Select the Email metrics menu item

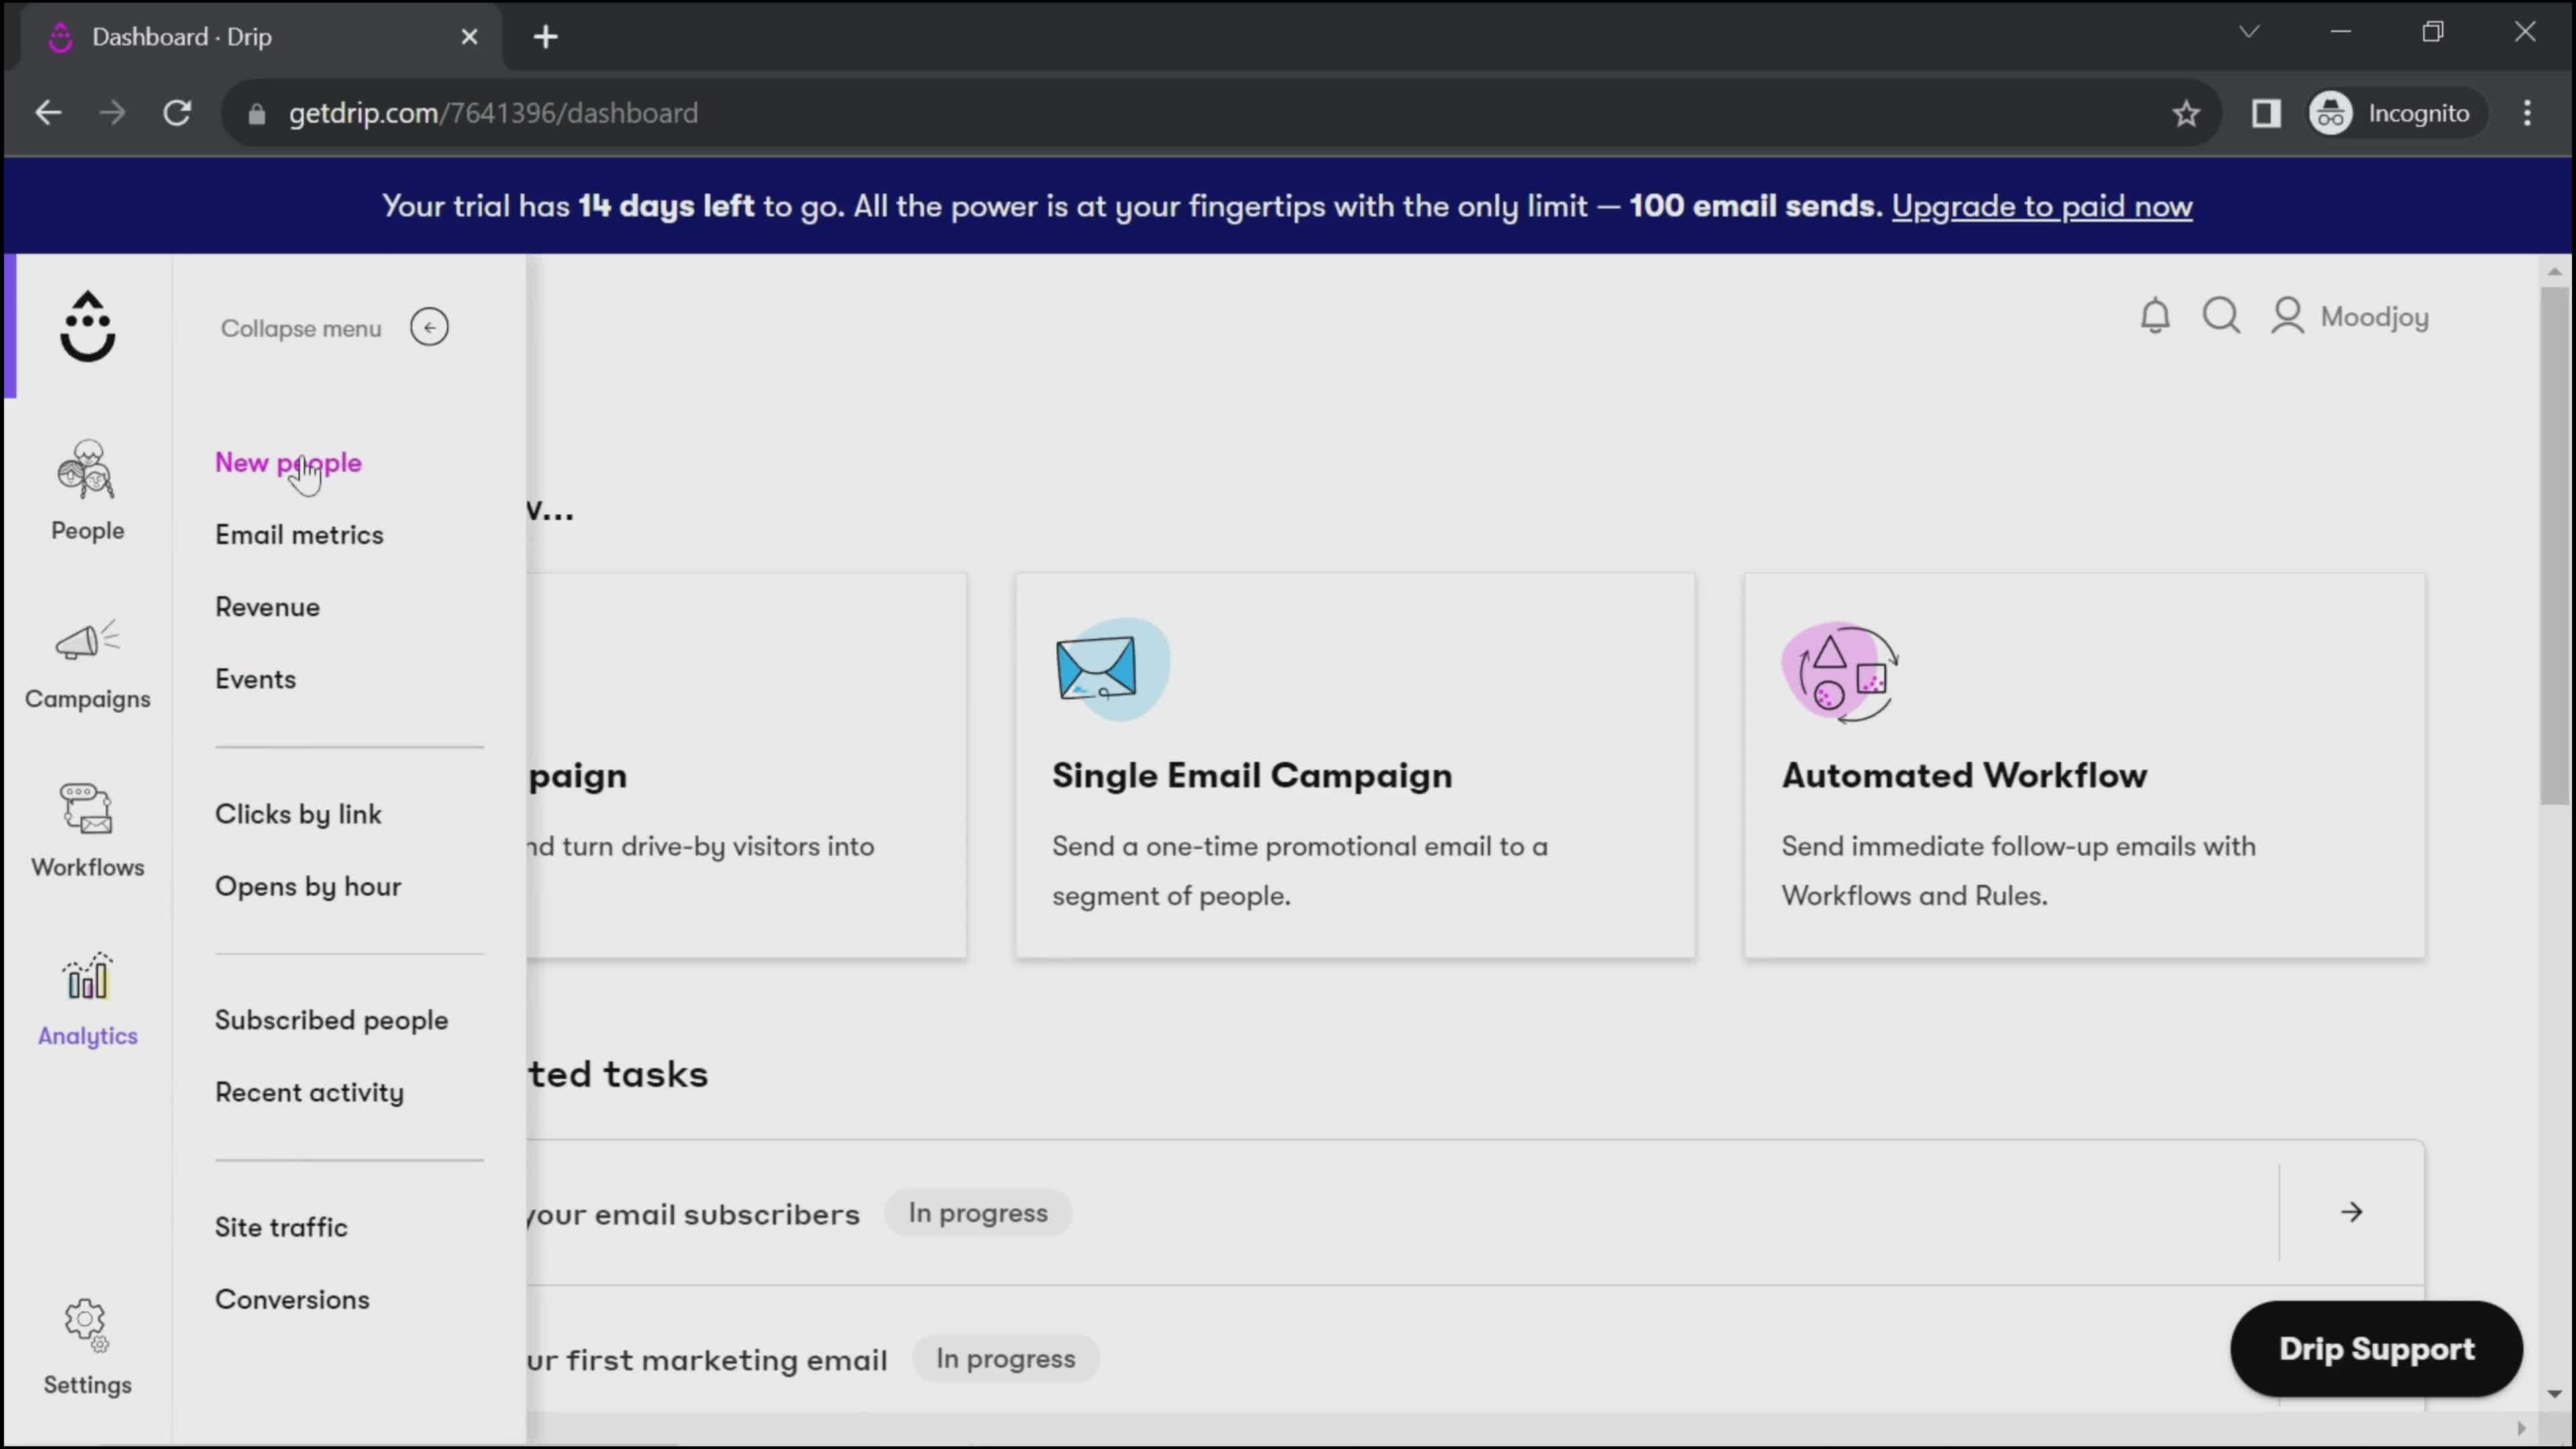pos(299,534)
